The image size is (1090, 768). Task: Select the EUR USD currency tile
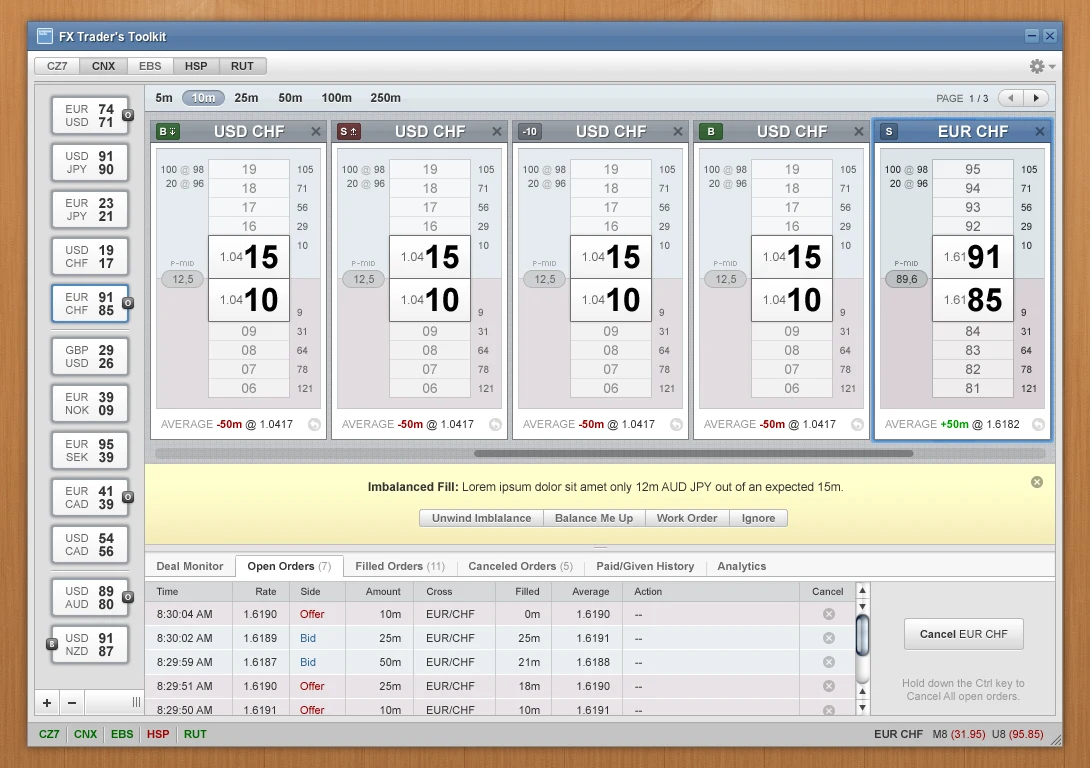pyautogui.click(x=90, y=115)
